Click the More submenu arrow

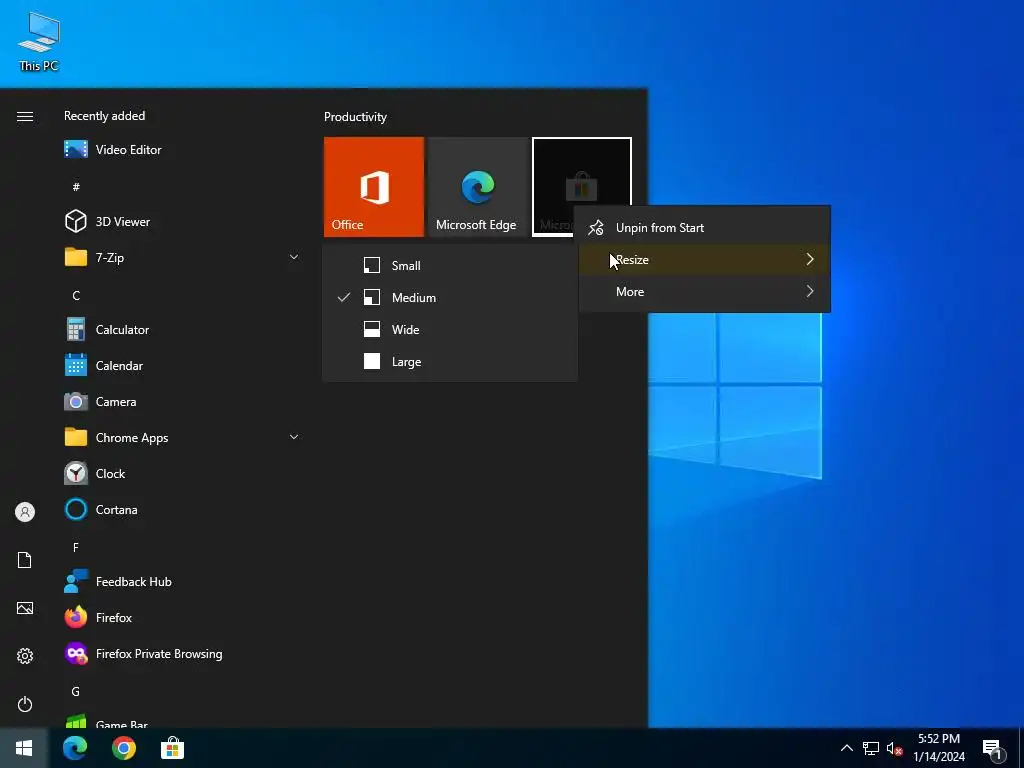pos(810,291)
